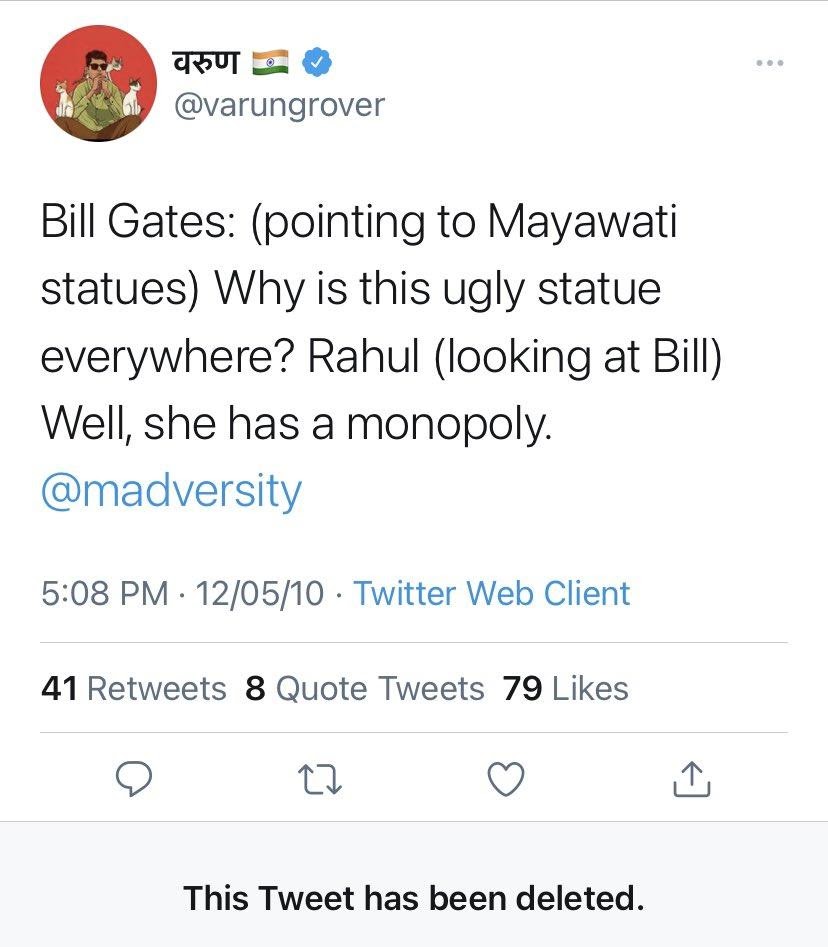The width and height of the screenshot is (828, 947).
Task: Like the tweet with the heart icon
Action: pos(507,778)
